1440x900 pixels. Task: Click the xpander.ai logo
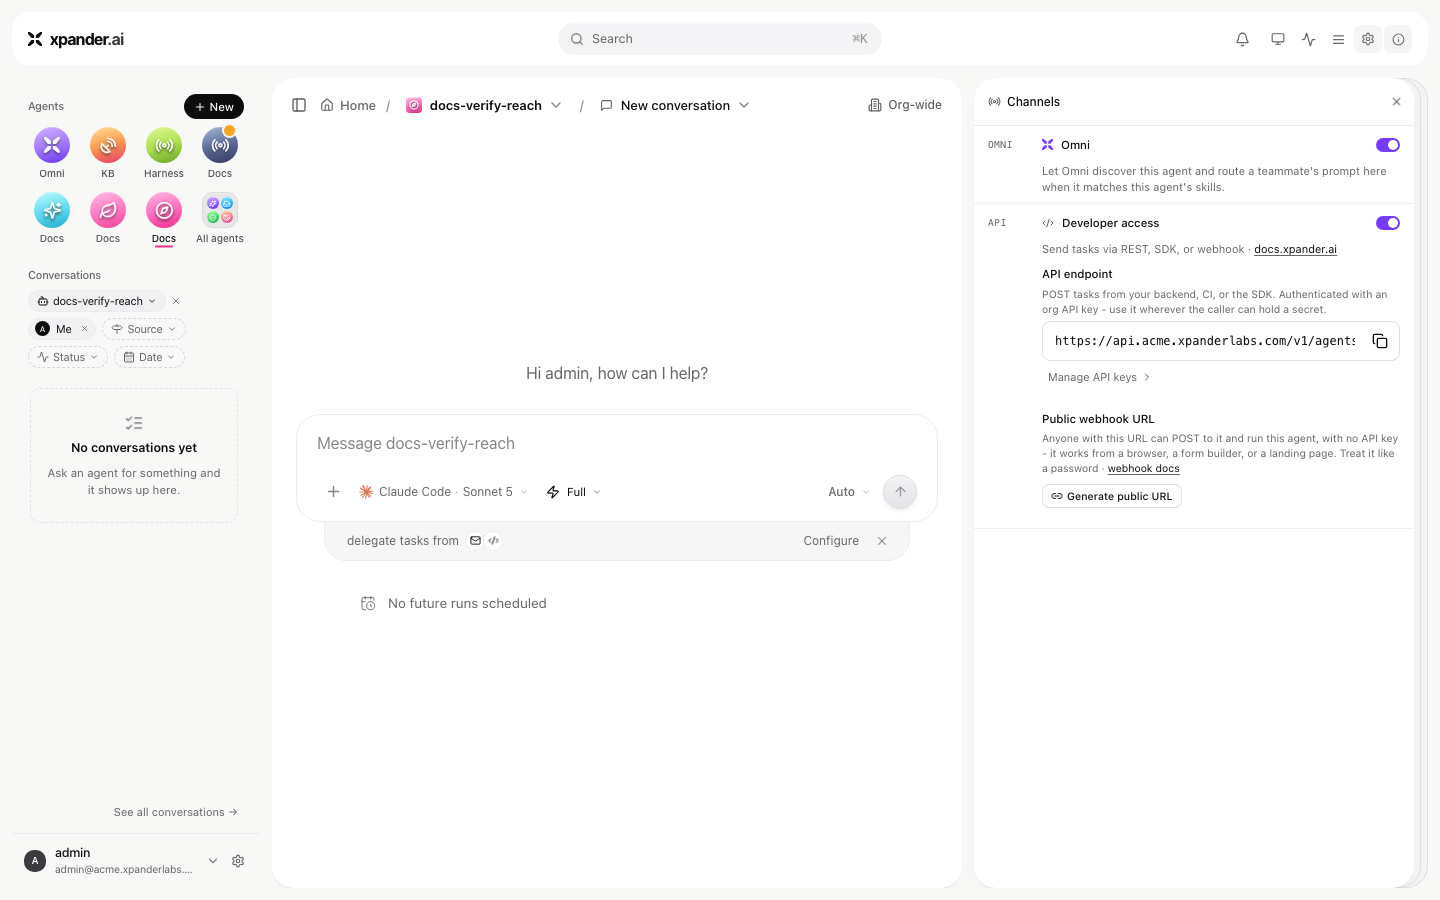pos(76,39)
